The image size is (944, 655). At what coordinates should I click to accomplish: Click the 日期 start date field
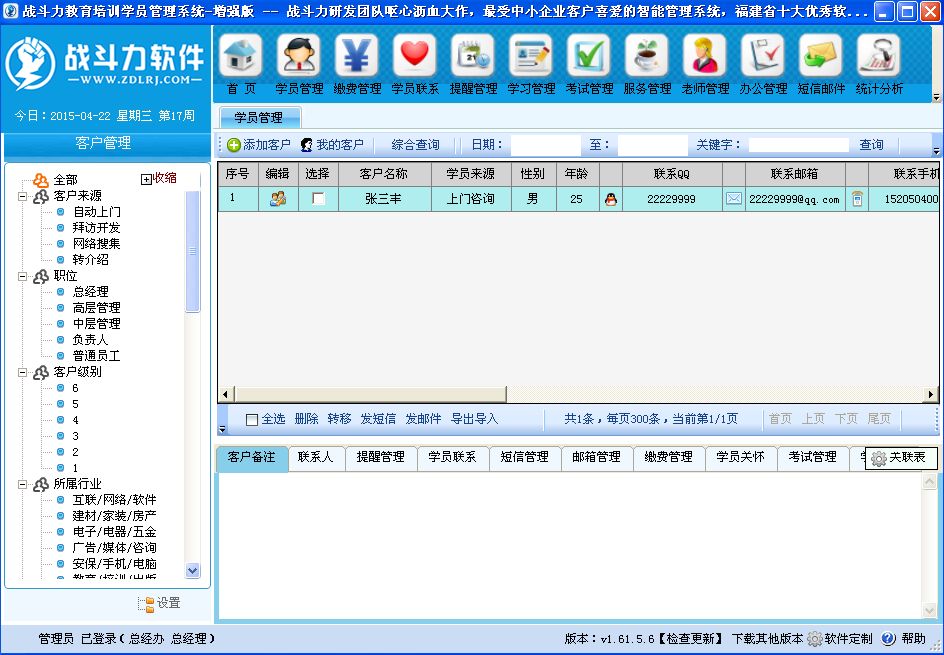(545, 145)
